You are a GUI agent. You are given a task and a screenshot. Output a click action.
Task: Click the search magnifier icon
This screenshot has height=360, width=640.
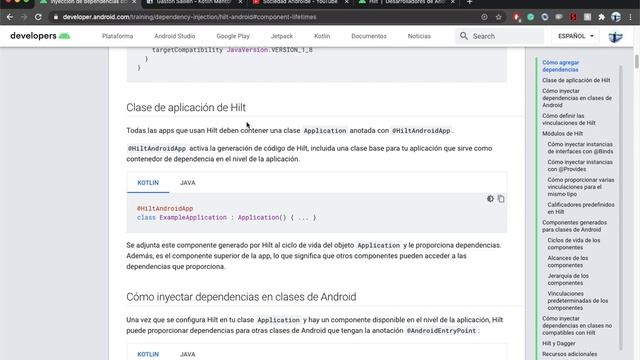464,36
